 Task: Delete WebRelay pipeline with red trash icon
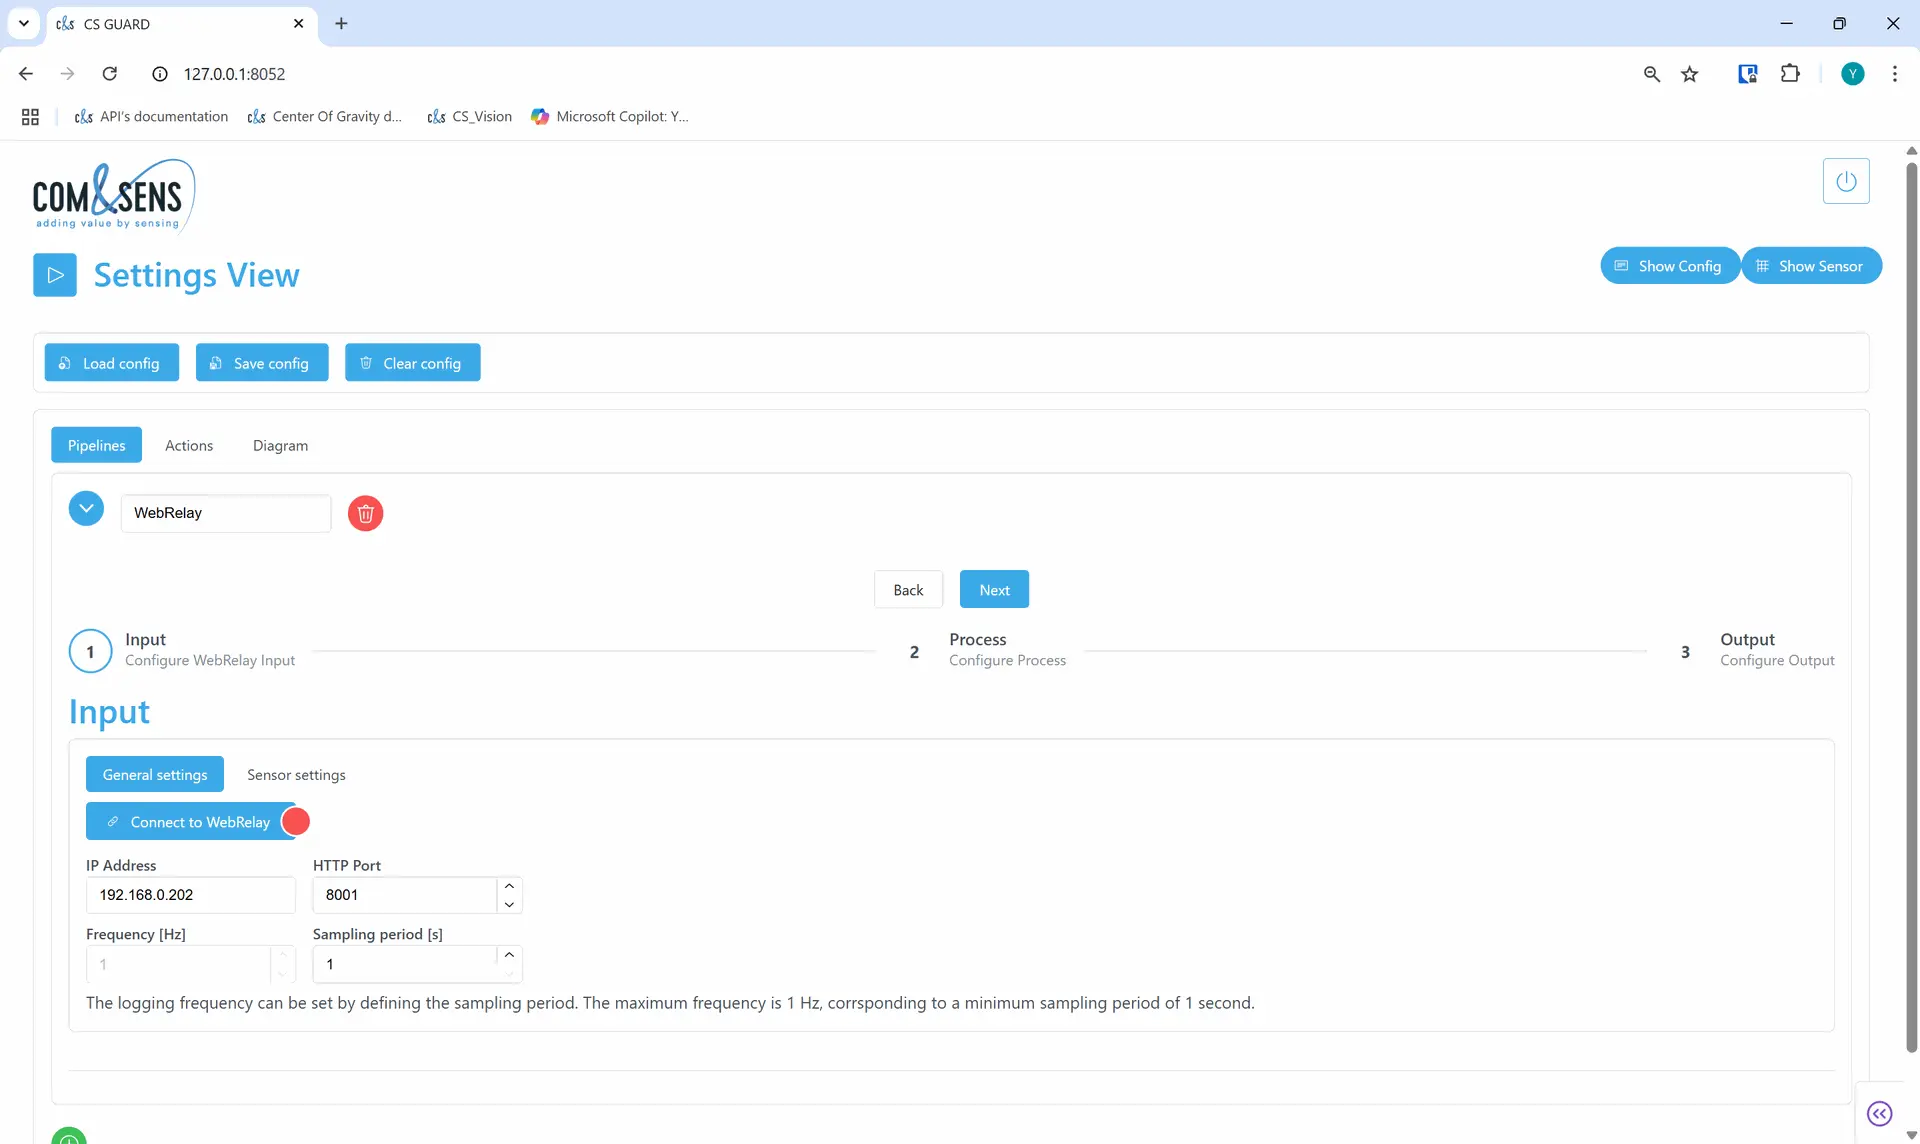(x=365, y=513)
